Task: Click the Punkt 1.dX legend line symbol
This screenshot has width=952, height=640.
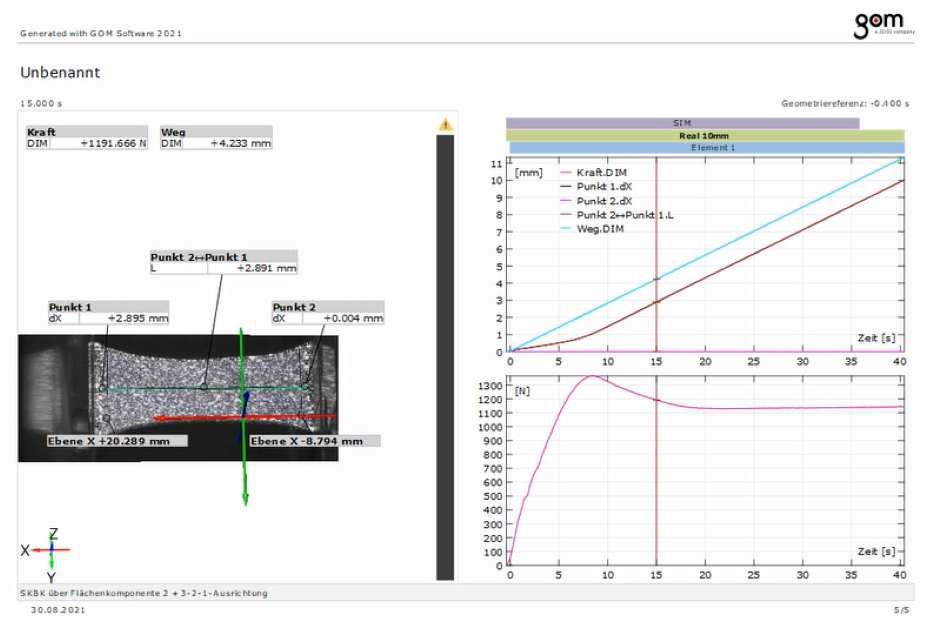Action: coord(565,185)
